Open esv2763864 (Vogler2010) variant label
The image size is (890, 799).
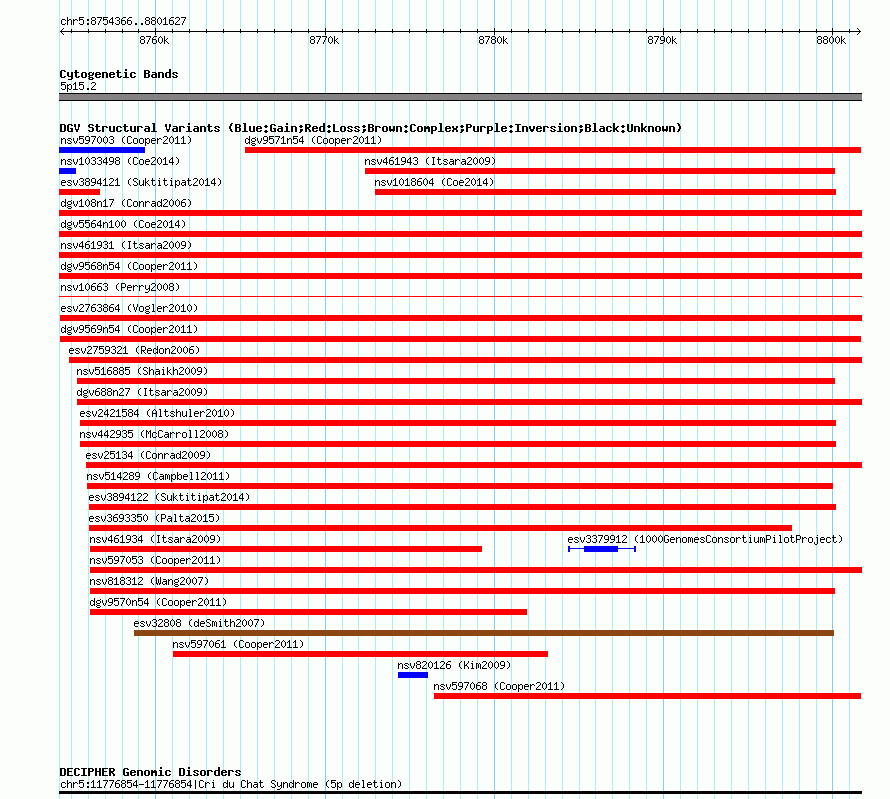point(129,308)
